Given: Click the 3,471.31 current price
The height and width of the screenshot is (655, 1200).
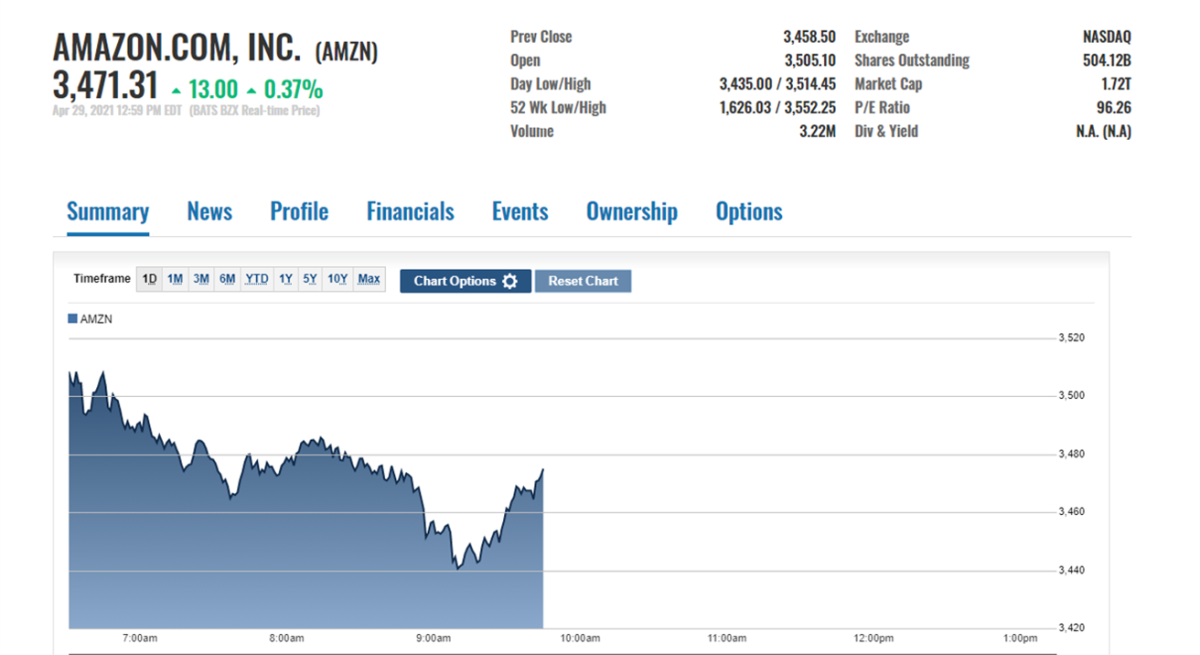Looking at the screenshot, I should 105,85.
